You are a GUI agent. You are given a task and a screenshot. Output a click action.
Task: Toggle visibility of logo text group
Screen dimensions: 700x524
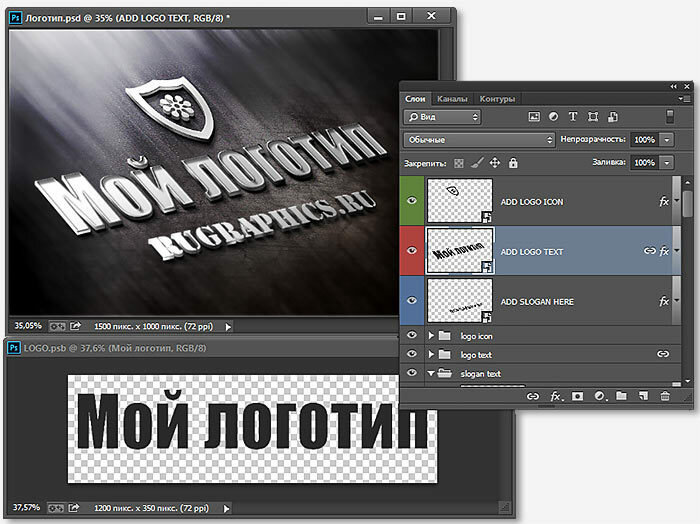412,354
